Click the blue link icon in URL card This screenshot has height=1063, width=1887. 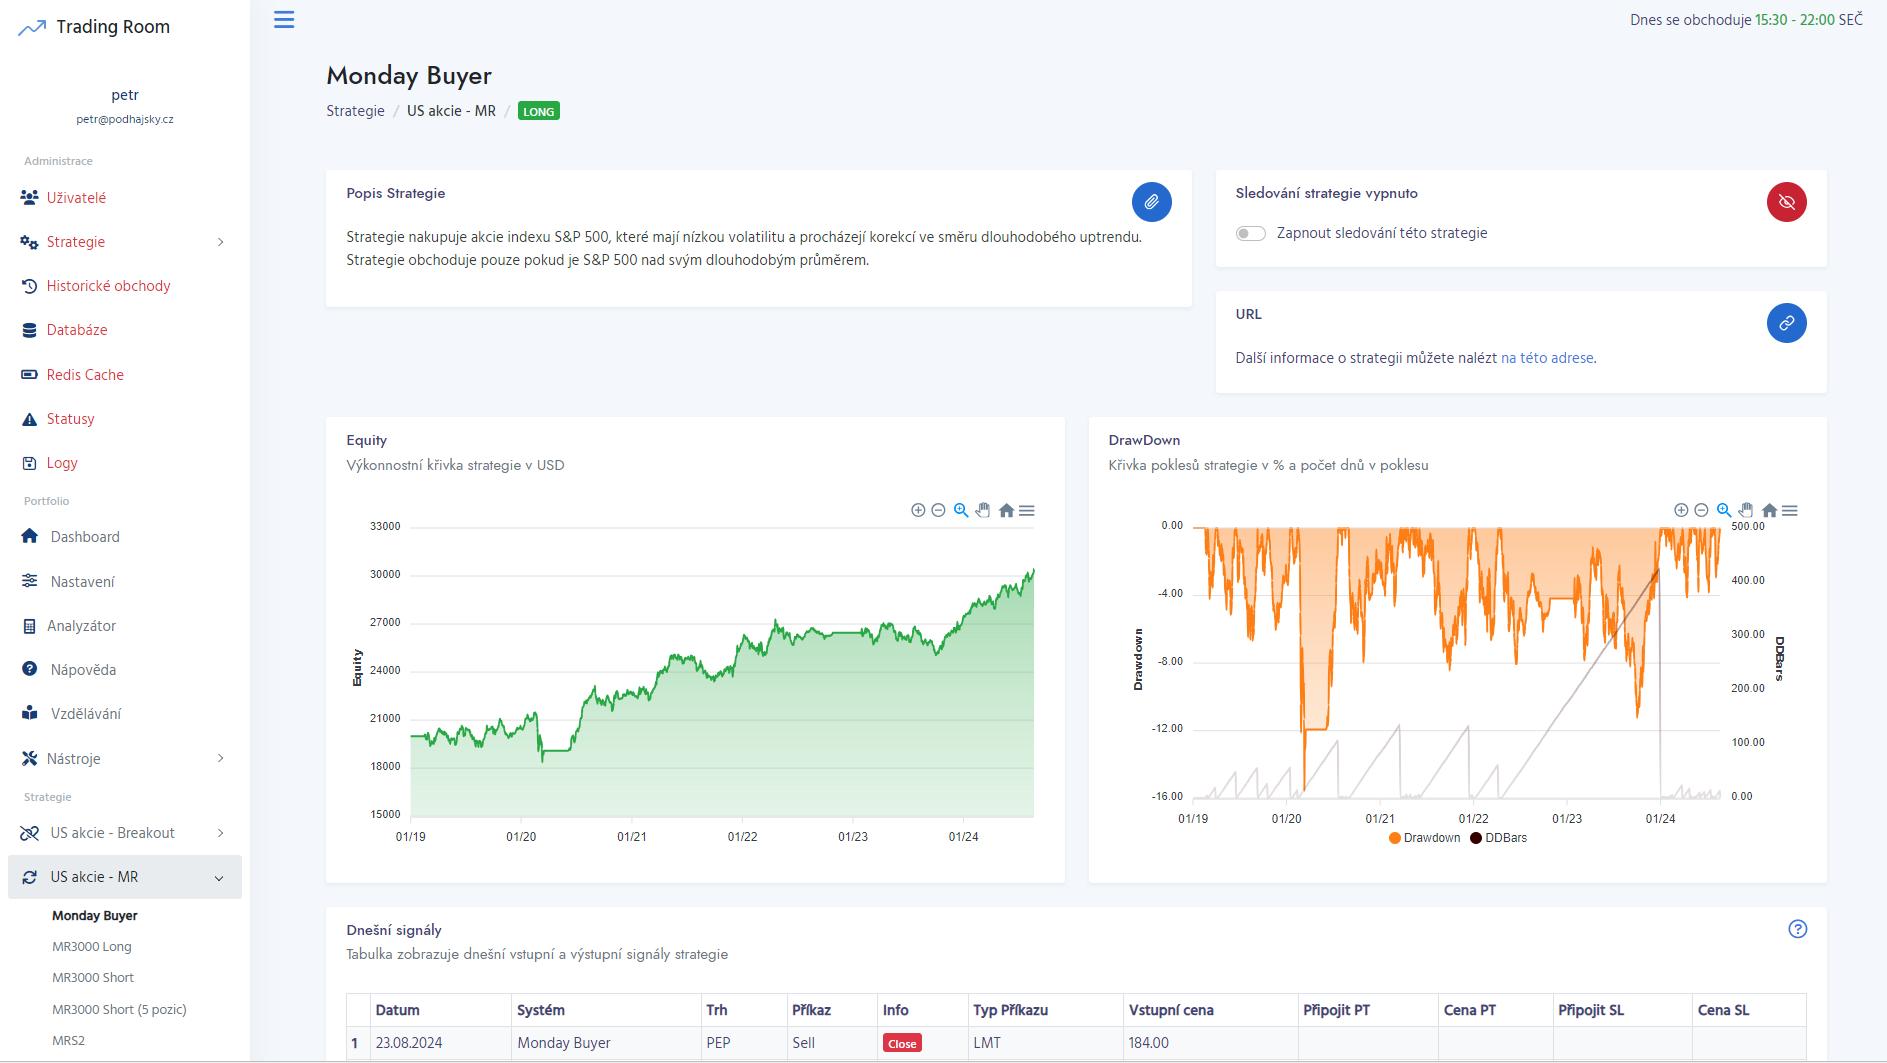coord(1786,323)
